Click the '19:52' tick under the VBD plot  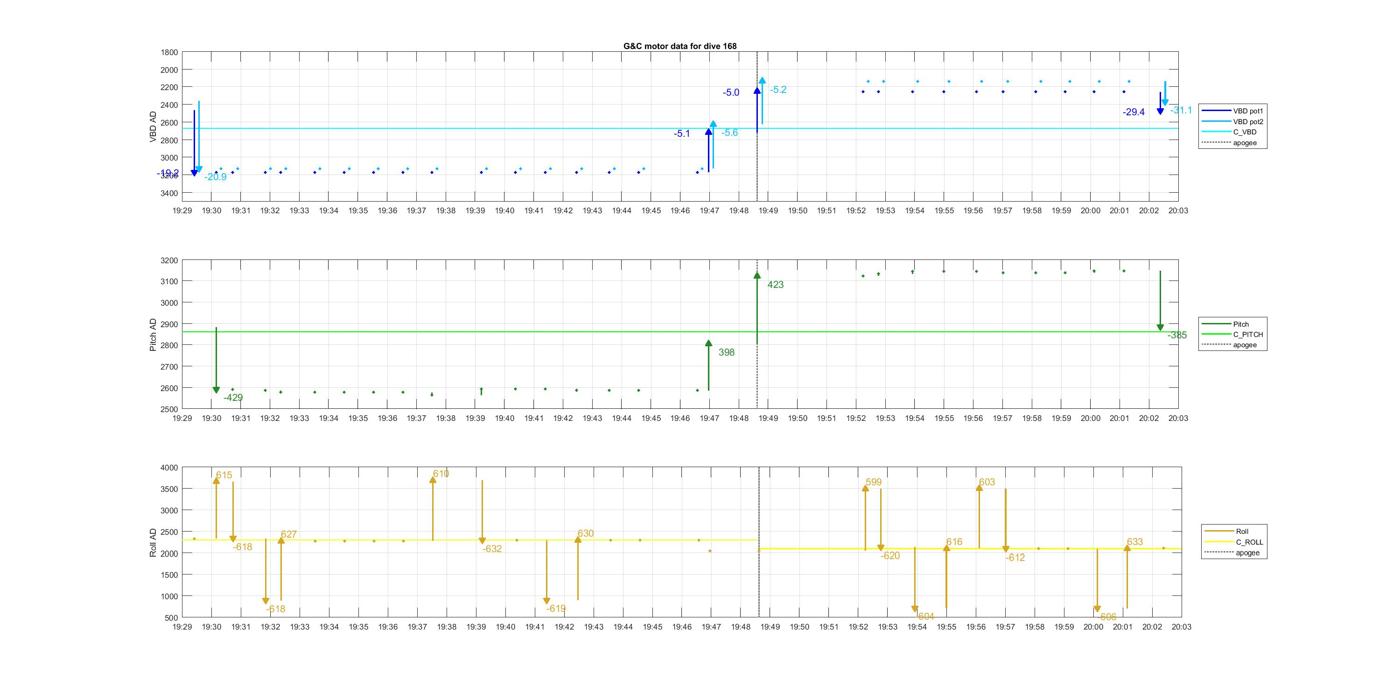coord(857,211)
